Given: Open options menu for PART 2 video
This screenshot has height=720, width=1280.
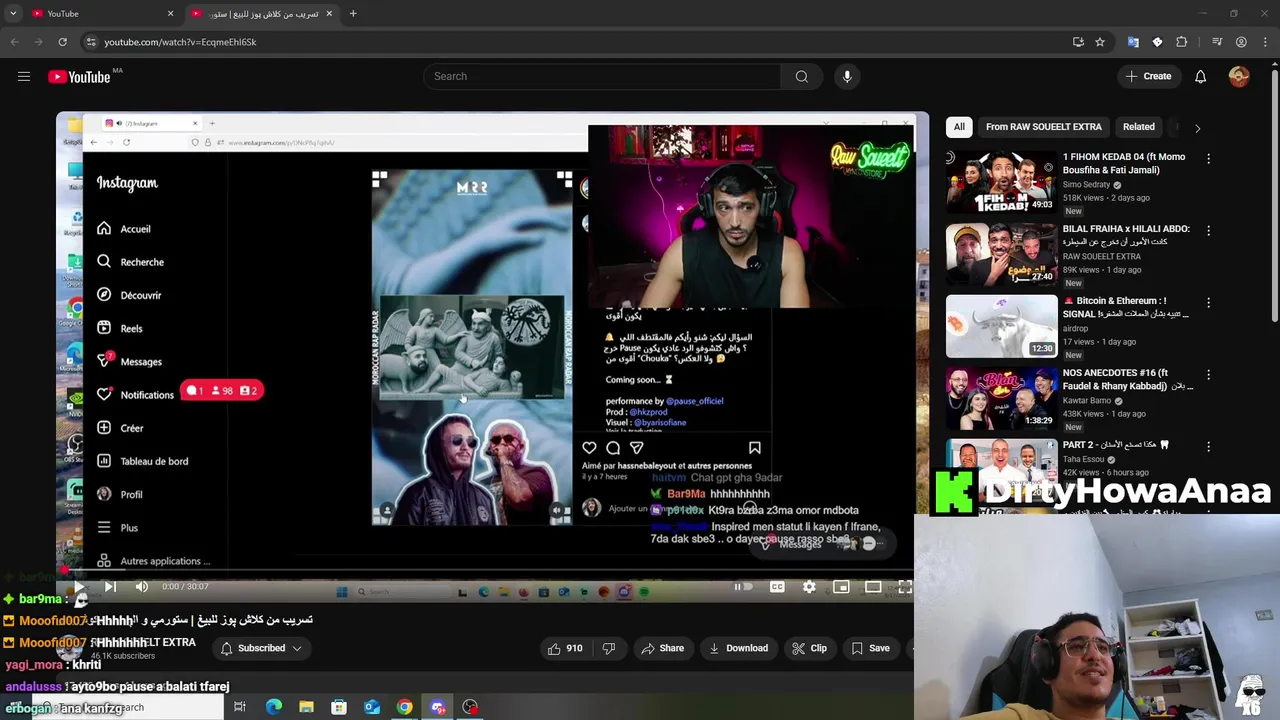Looking at the screenshot, I should click(x=1208, y=446).
